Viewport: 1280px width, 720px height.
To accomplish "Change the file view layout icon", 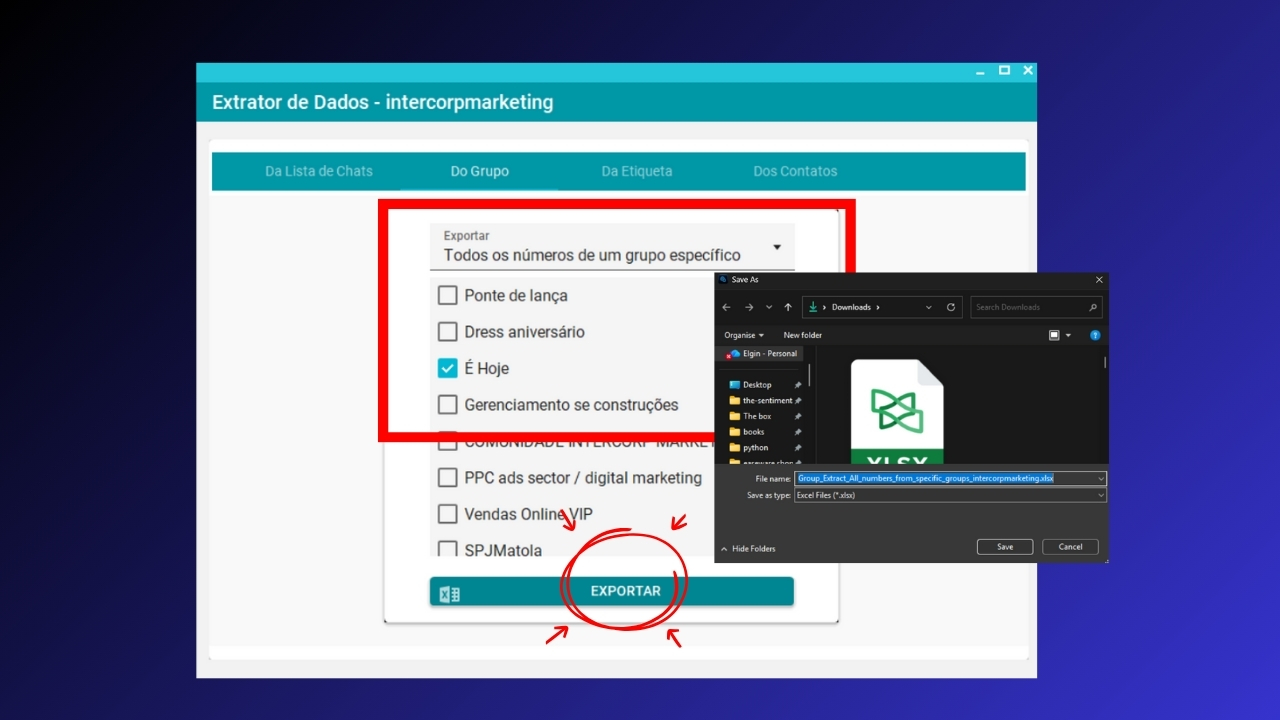I will click(1054, 335).
